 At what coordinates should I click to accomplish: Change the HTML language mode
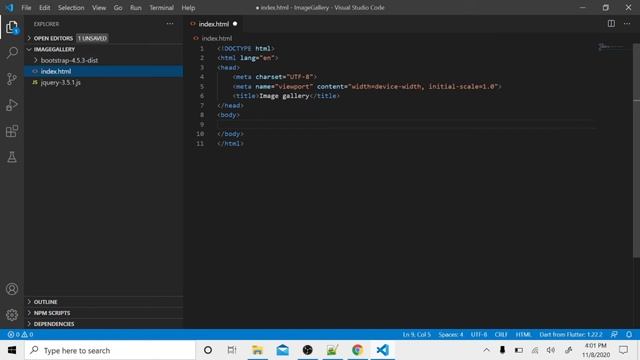(523, 334)
